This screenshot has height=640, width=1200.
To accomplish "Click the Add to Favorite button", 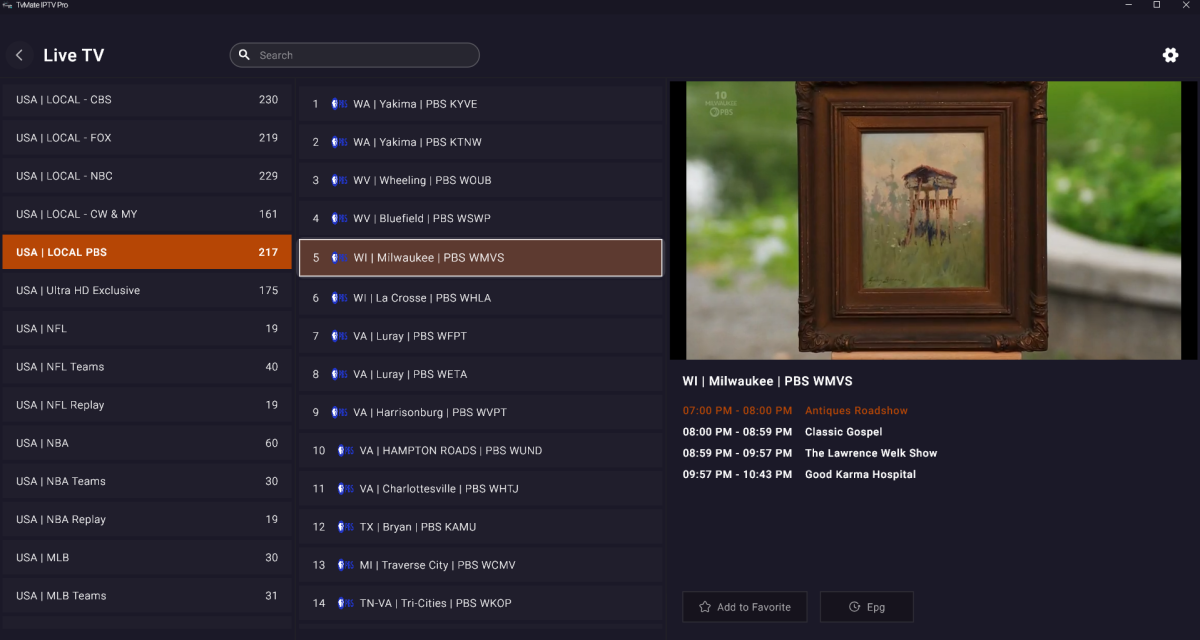I will click(744, 607).
